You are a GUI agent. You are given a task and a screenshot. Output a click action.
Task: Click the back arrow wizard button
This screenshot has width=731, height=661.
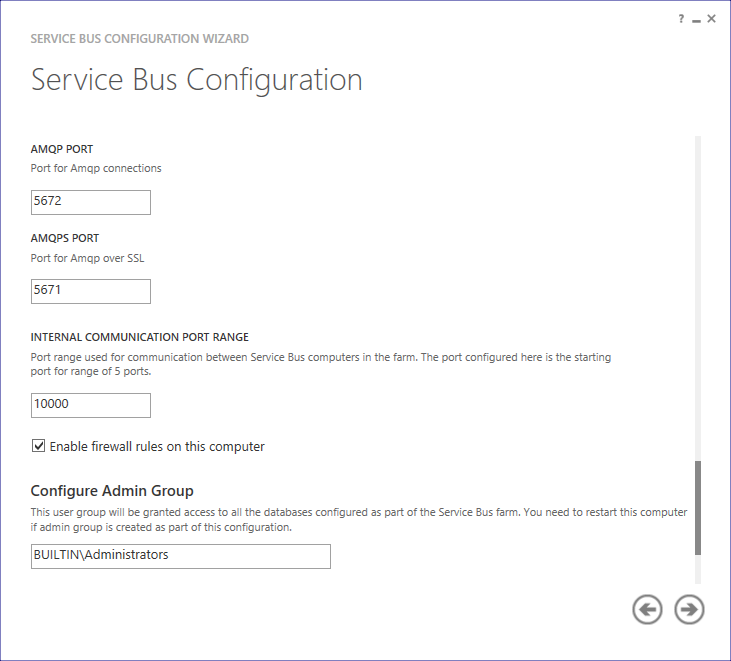[x=647, y=609]
